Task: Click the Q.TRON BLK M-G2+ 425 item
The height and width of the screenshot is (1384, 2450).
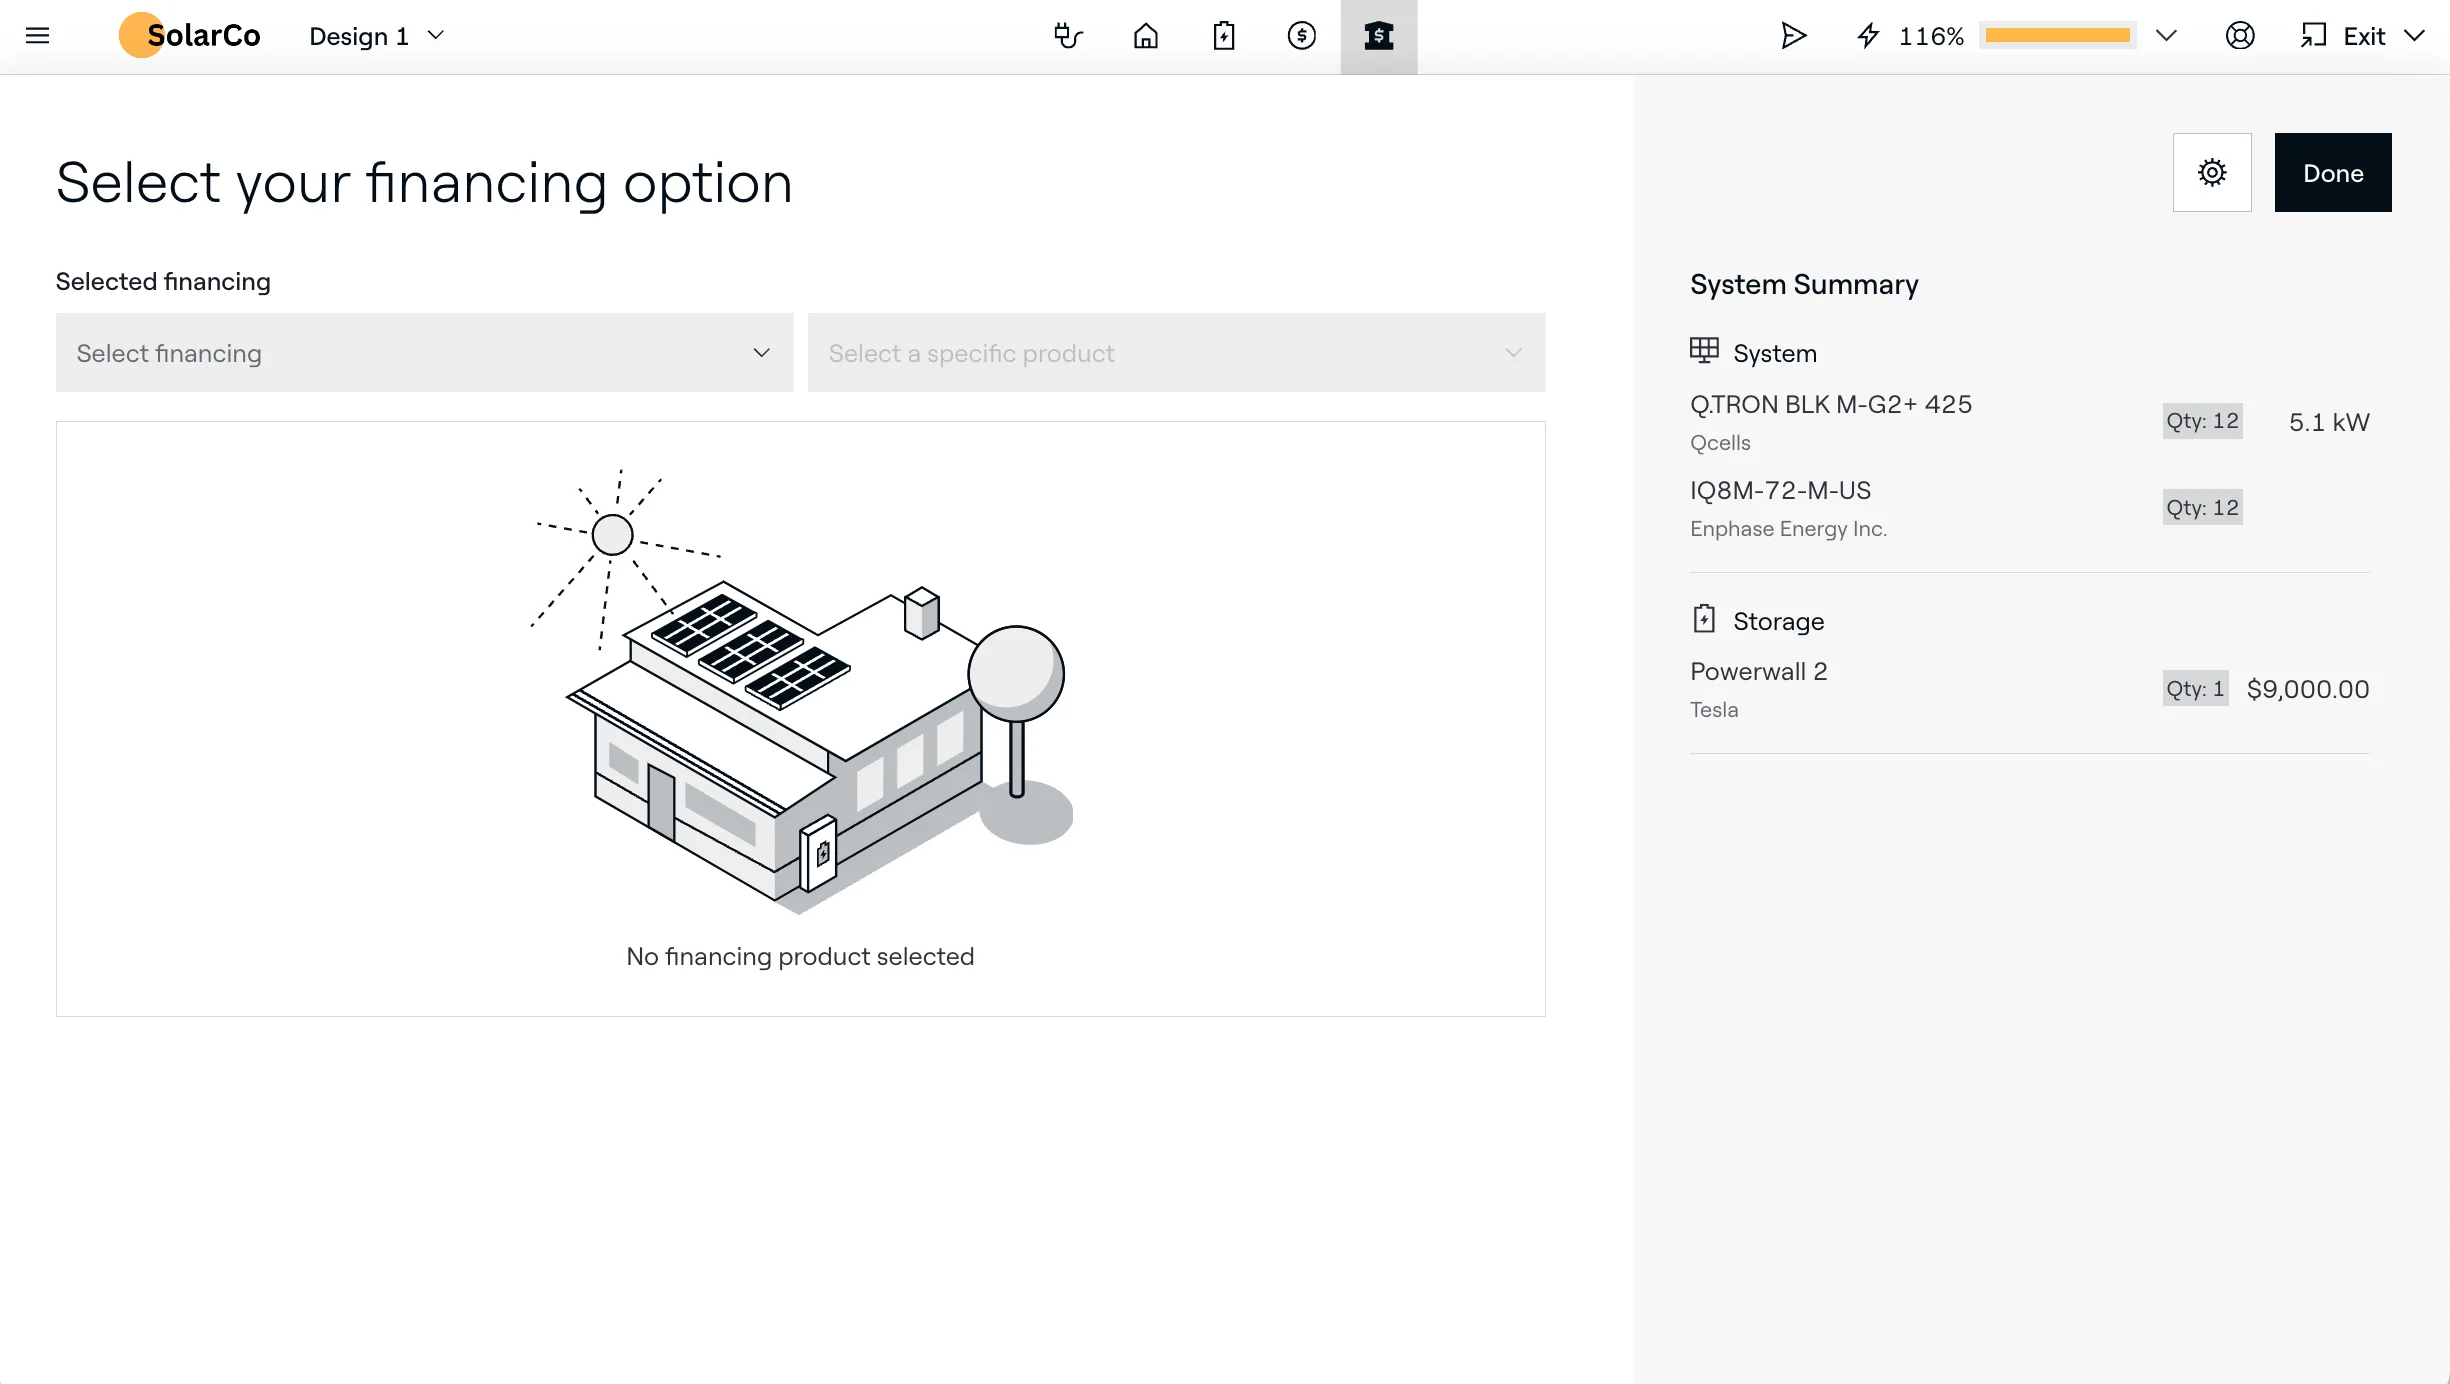Action: 1831,404
